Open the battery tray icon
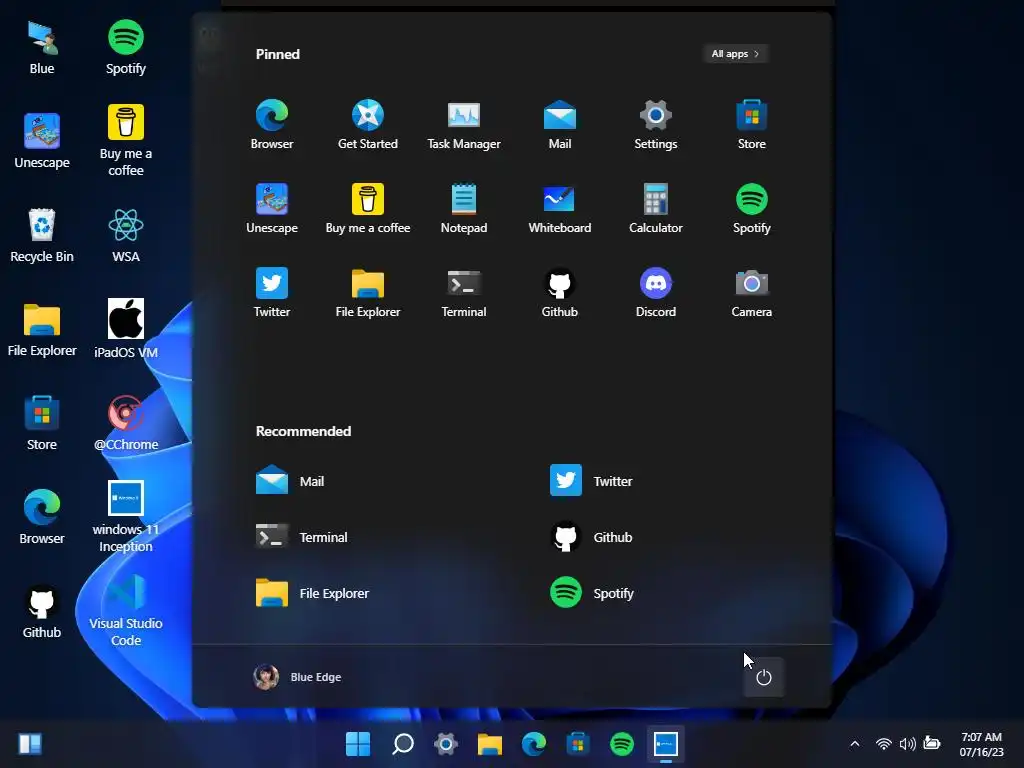1024x768 pixels. (x=932, y=743)
